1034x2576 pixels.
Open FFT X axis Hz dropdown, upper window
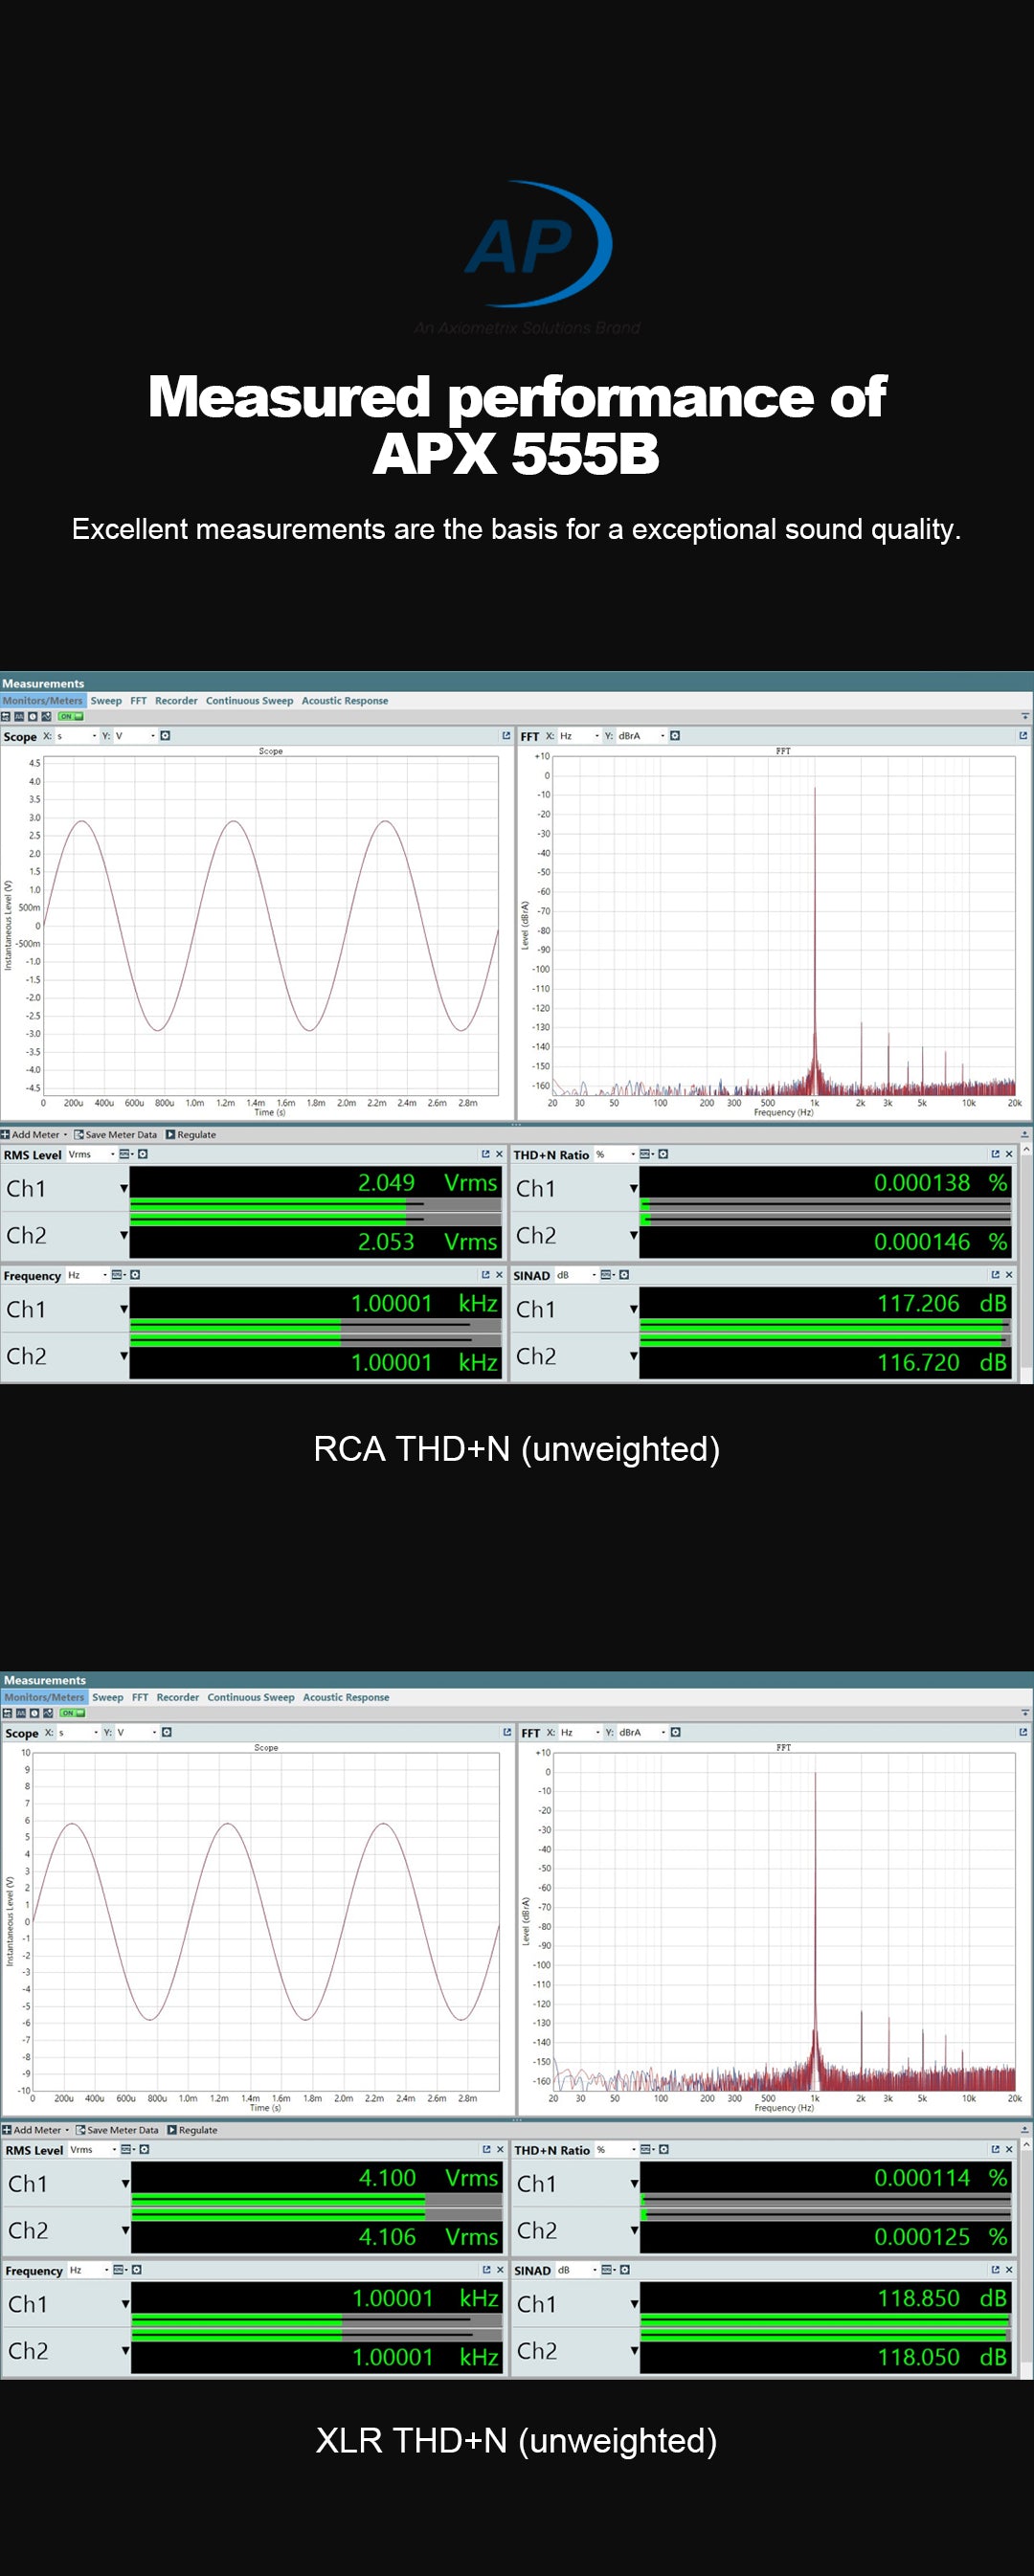click(x=580, y=736)
